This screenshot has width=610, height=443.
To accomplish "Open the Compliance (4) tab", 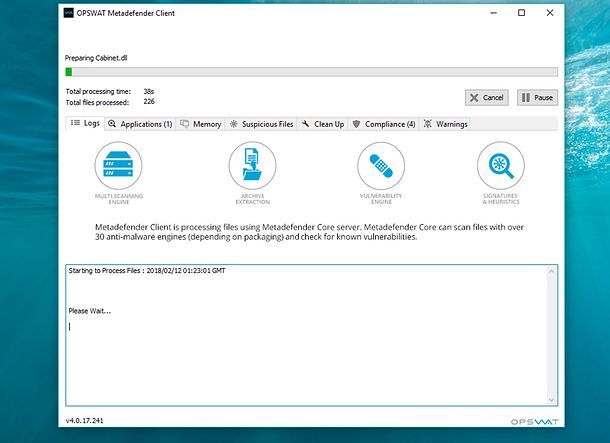I will (x=384, y=124).
